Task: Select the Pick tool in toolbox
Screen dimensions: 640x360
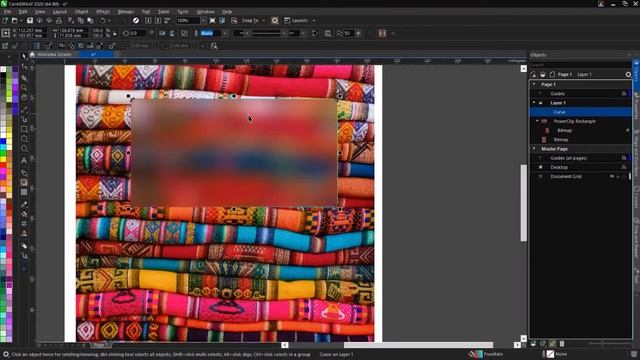Action: [x=24, y=56]
